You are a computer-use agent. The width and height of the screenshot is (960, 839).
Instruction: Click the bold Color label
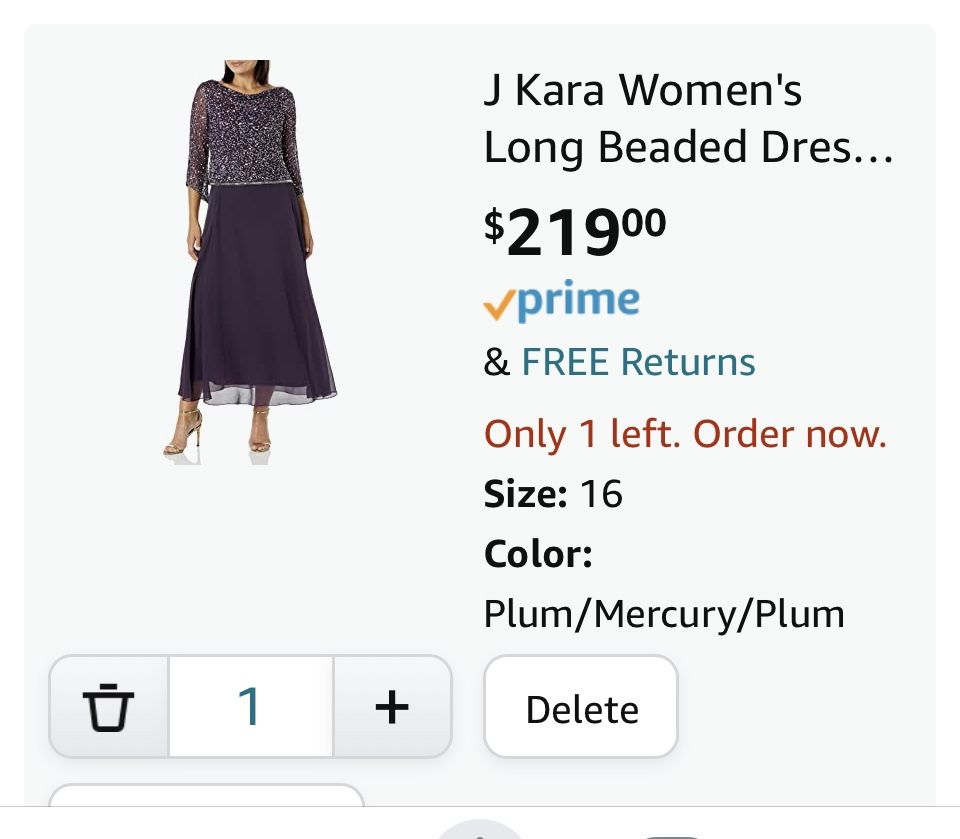(x=538, y=553)
